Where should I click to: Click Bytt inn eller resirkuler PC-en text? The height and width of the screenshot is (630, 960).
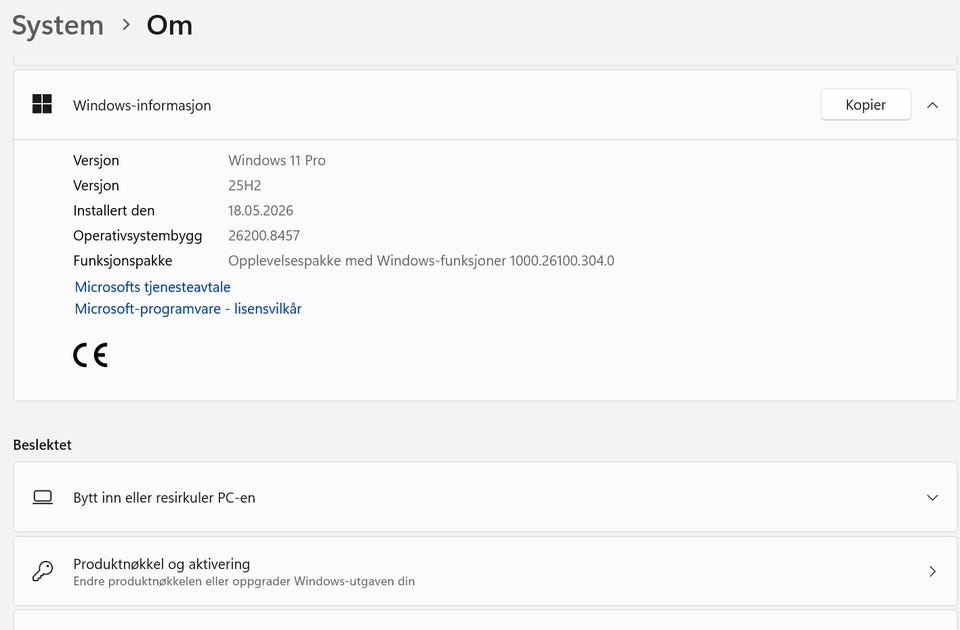pyautogui.click(x=164, y=498)
